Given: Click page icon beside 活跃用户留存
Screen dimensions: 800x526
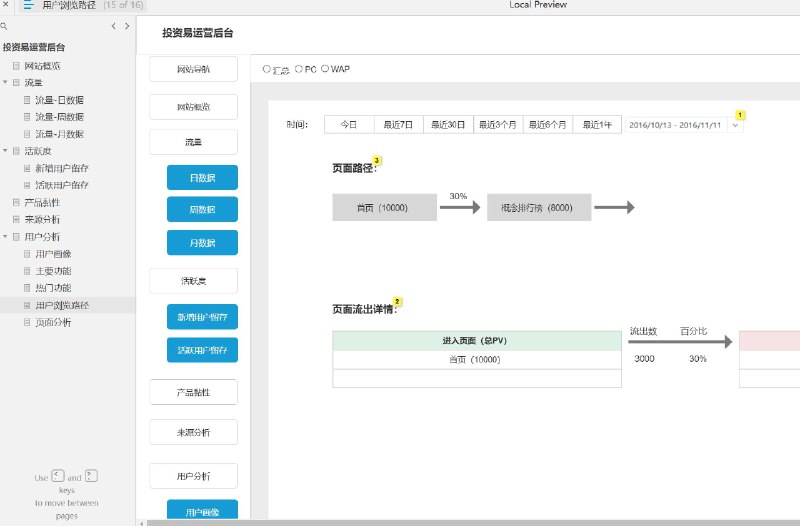Looking at the screenshot, I should [27, 185].
